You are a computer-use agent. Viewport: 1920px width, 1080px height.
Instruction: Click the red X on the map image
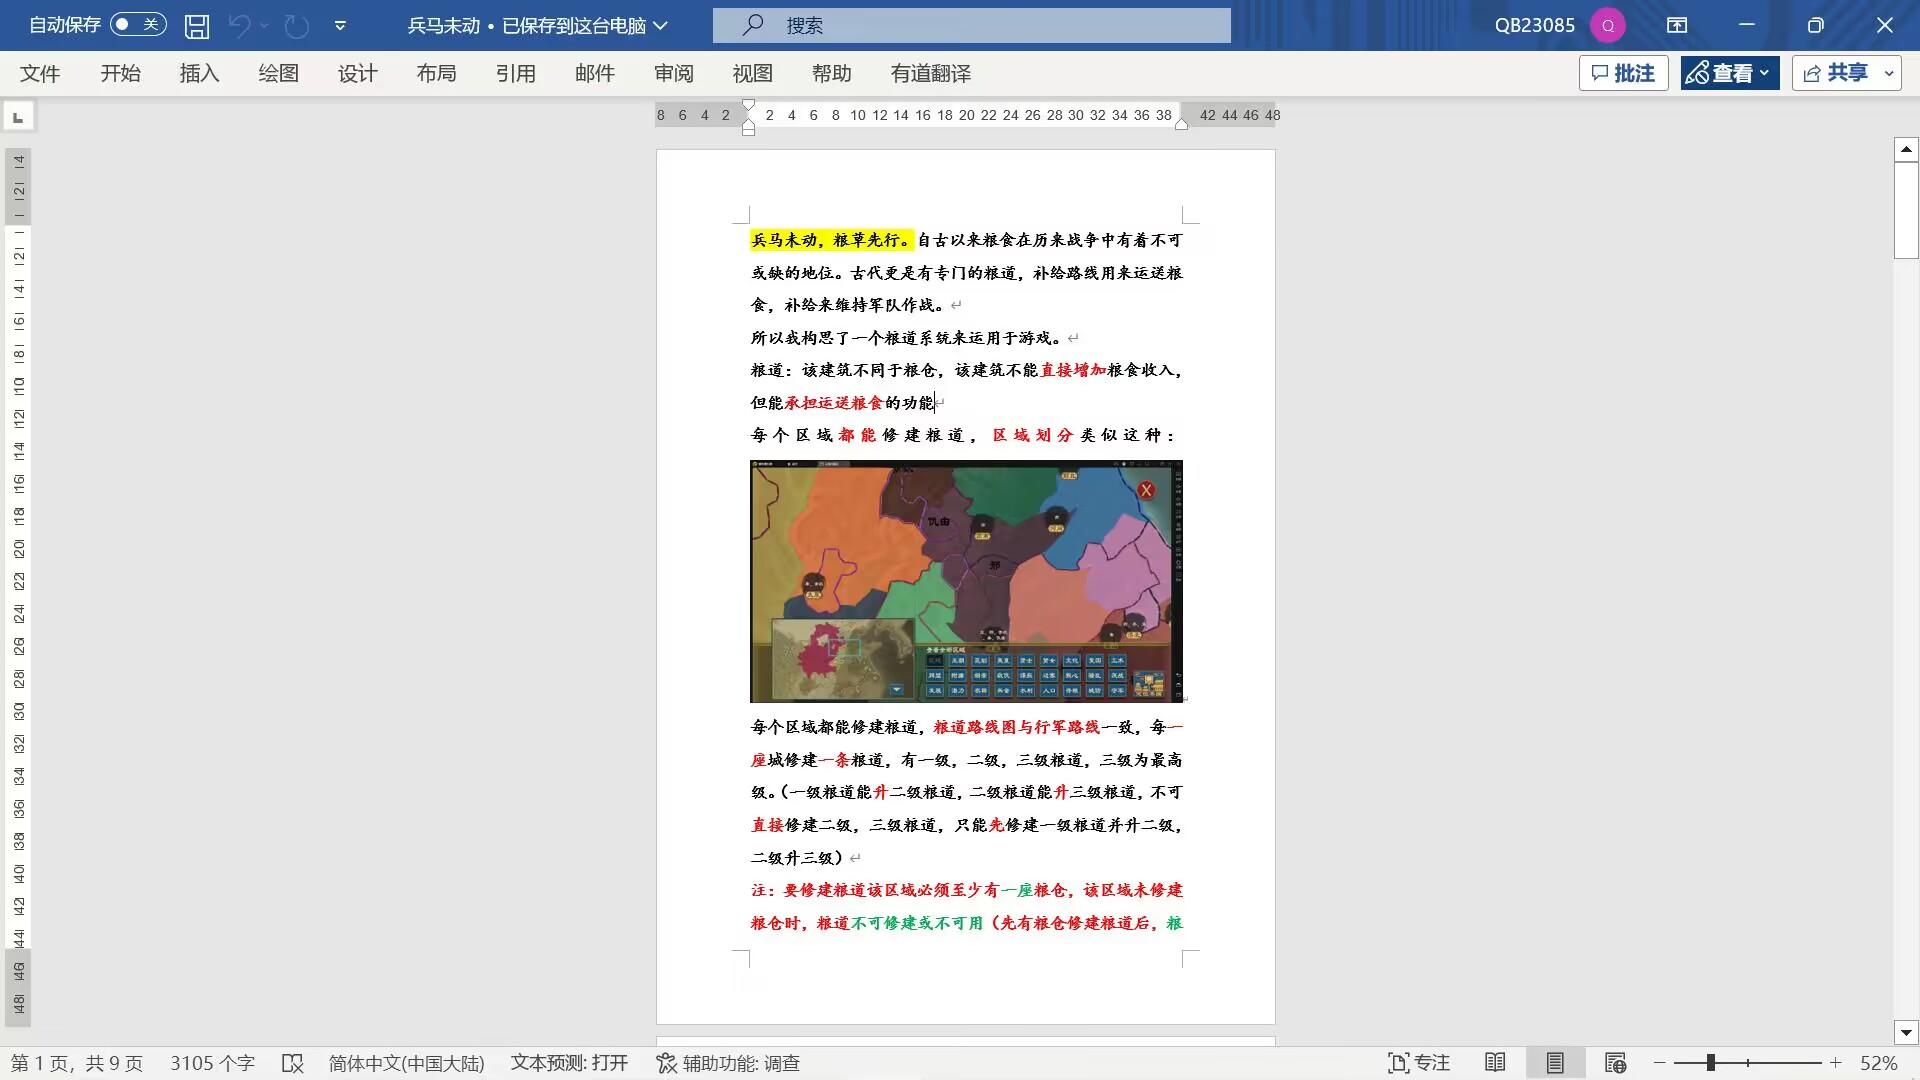point(1146,490)
